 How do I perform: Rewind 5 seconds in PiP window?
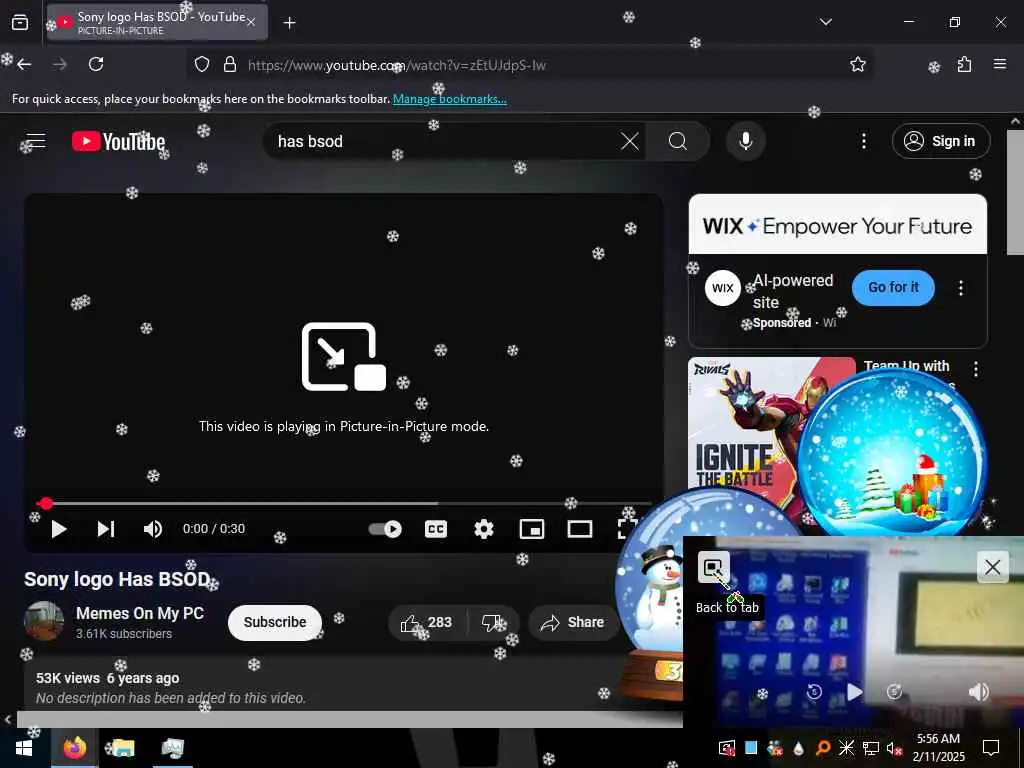tap(814, 692)
